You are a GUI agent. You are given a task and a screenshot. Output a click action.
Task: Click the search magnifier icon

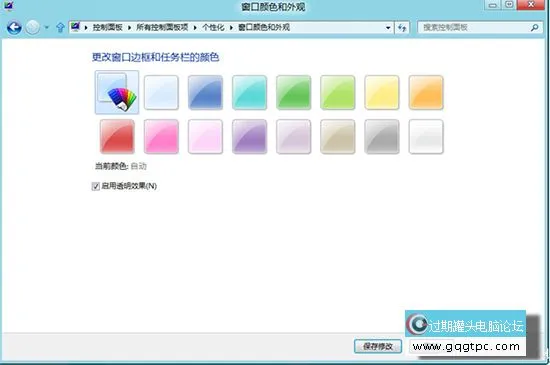(535, 27)
